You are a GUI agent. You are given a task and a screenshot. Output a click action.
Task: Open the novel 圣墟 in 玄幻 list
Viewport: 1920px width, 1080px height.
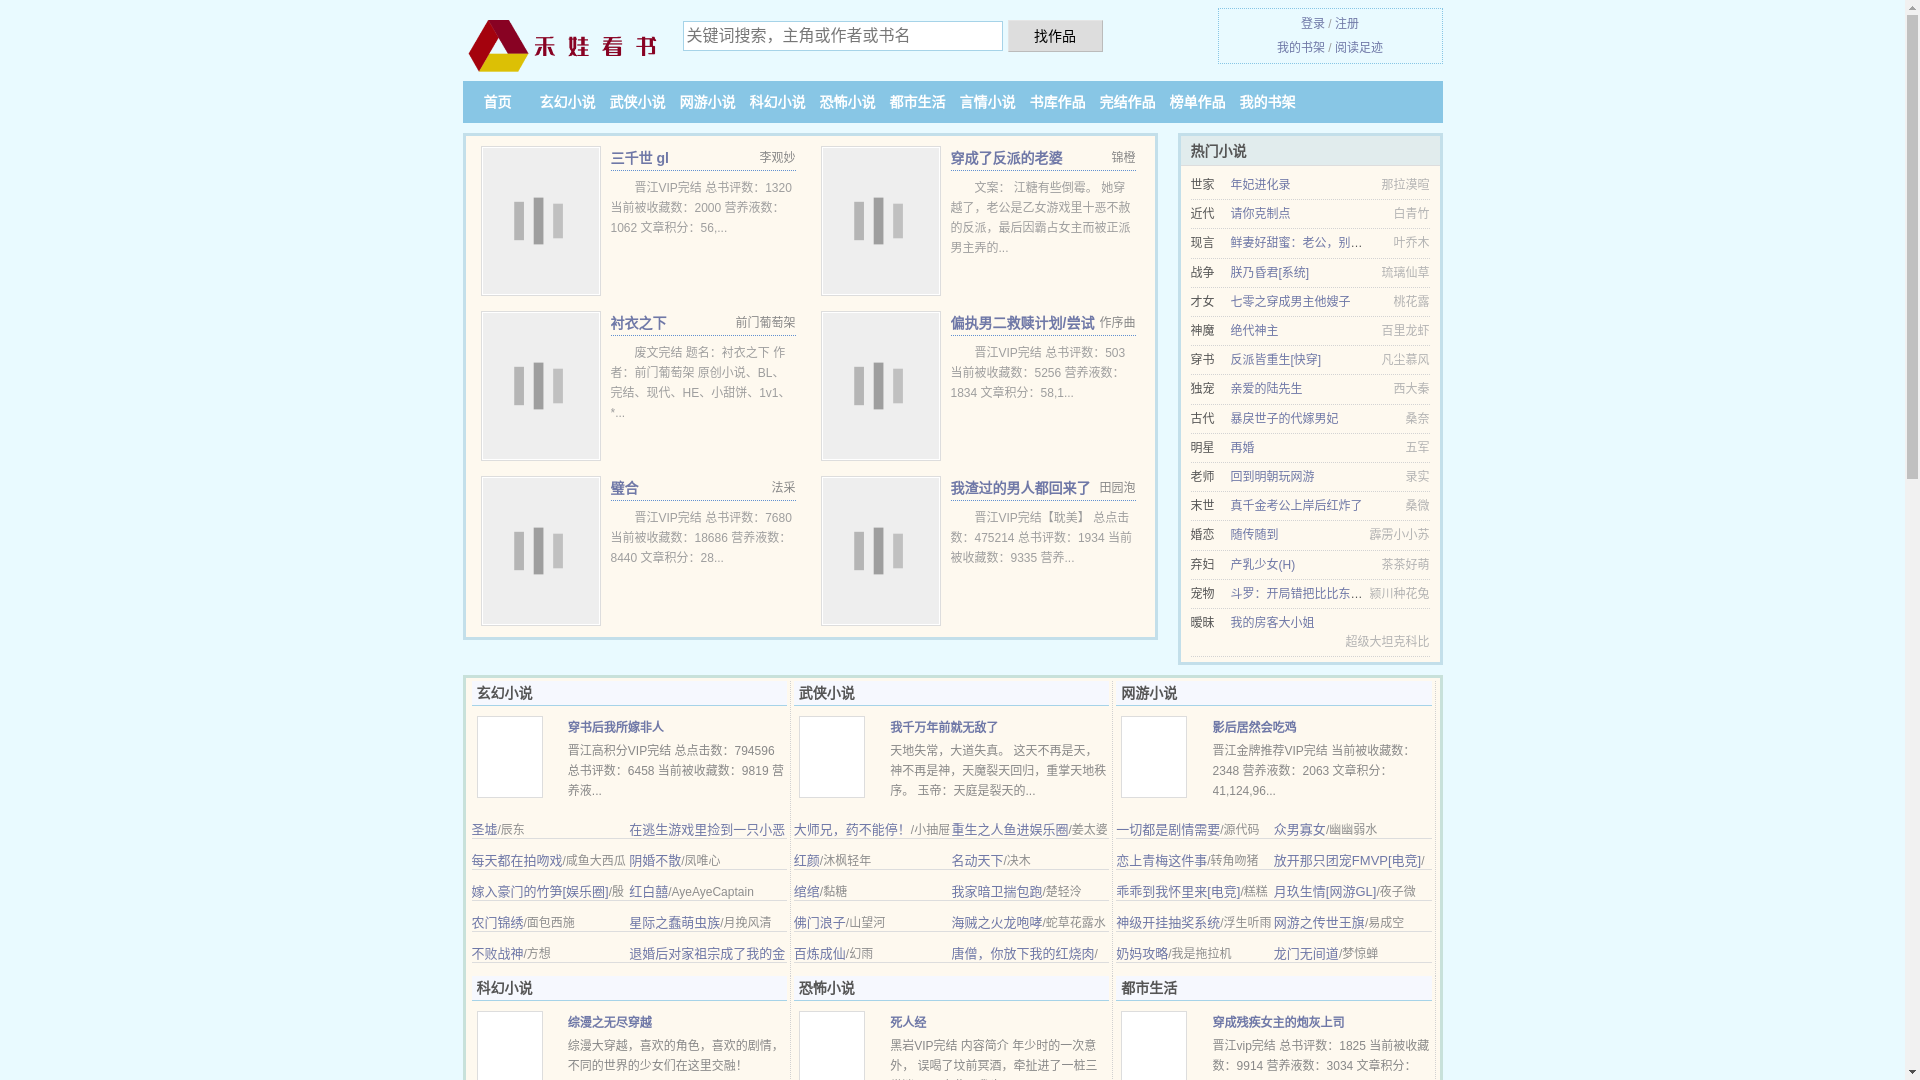click(x=484, y=829)
